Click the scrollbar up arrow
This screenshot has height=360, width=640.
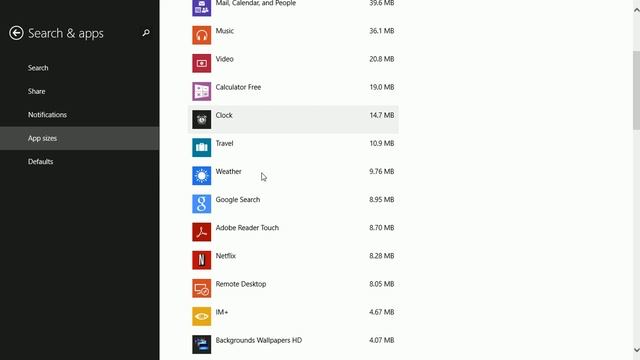pos(636,11)
